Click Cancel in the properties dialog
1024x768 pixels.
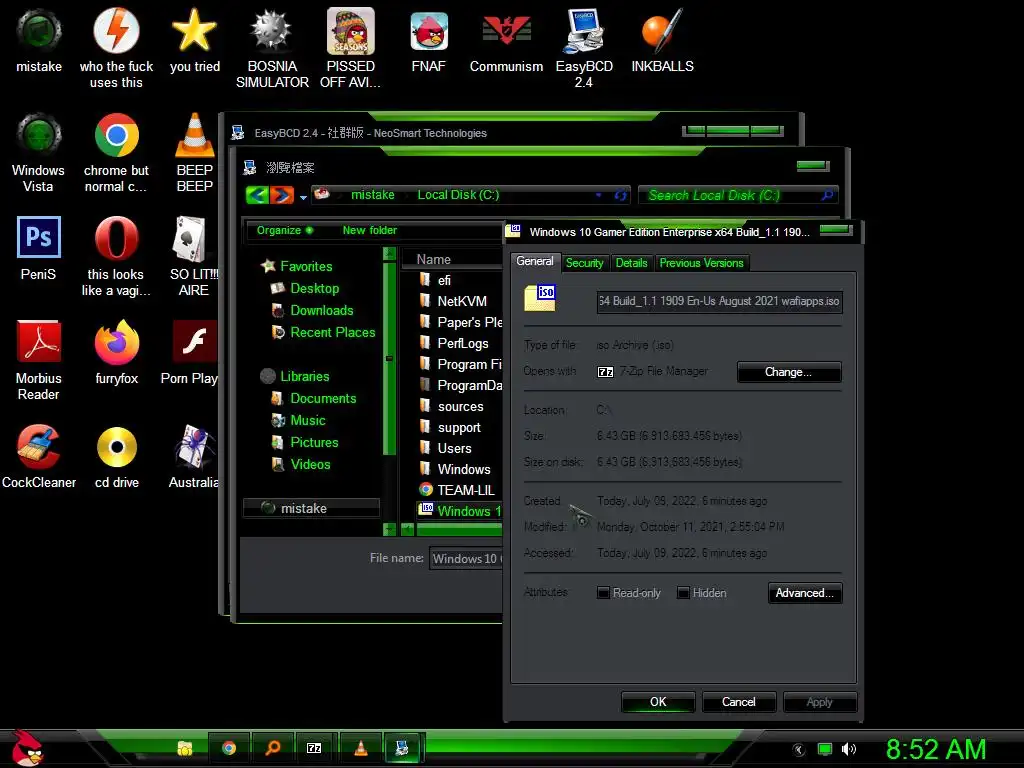739,702
